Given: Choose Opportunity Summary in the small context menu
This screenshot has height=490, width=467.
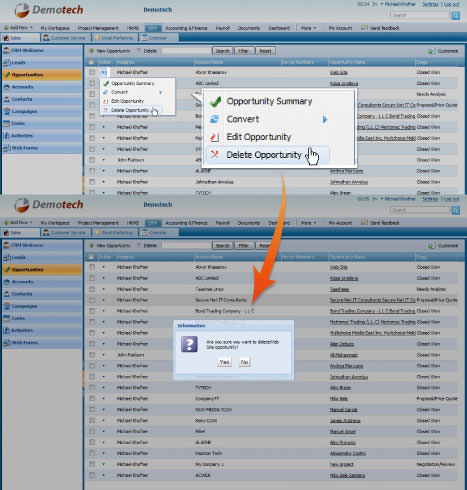Looking at the screenshot, I should pos(133,83).
